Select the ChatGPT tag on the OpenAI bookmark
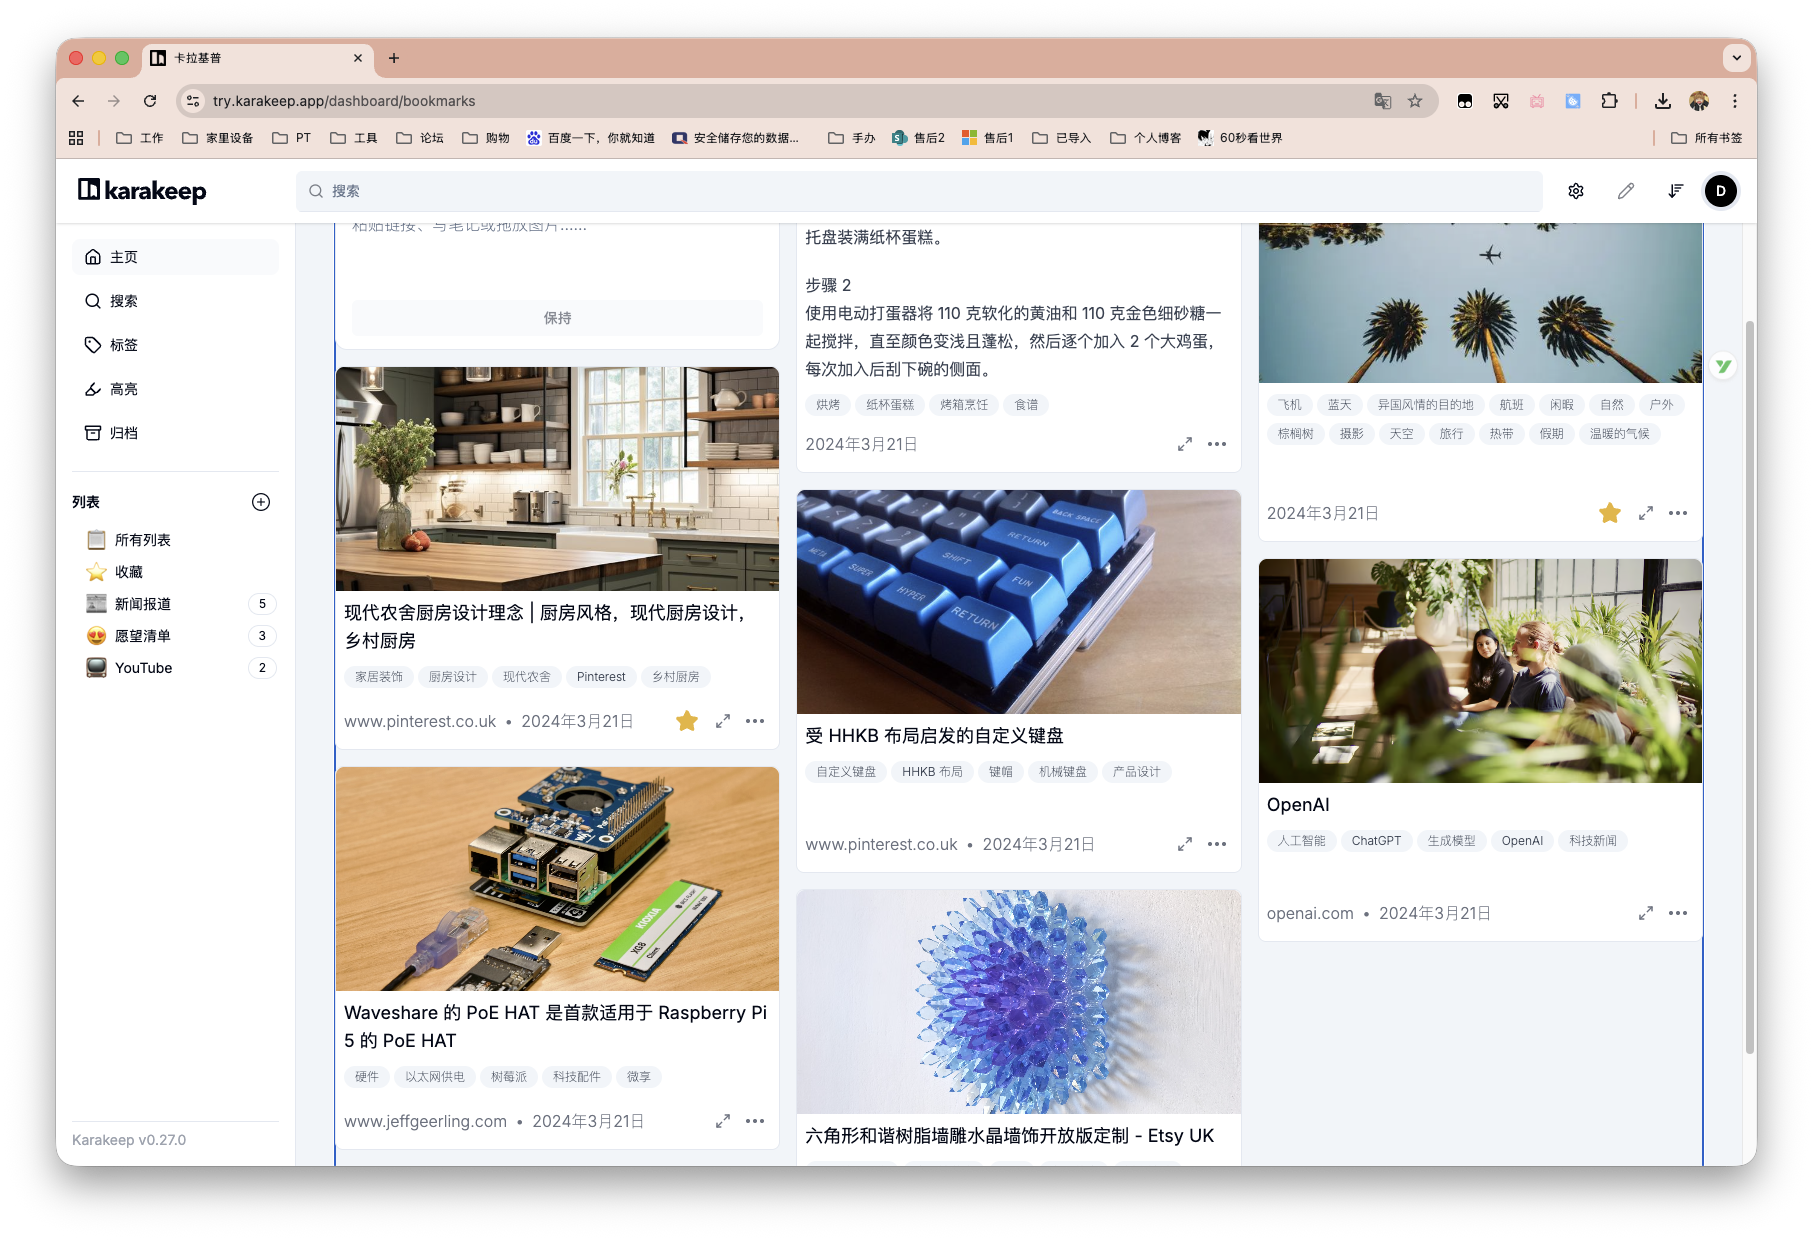Viewport: 1813px width, 1240px height. click(1376, 840)
